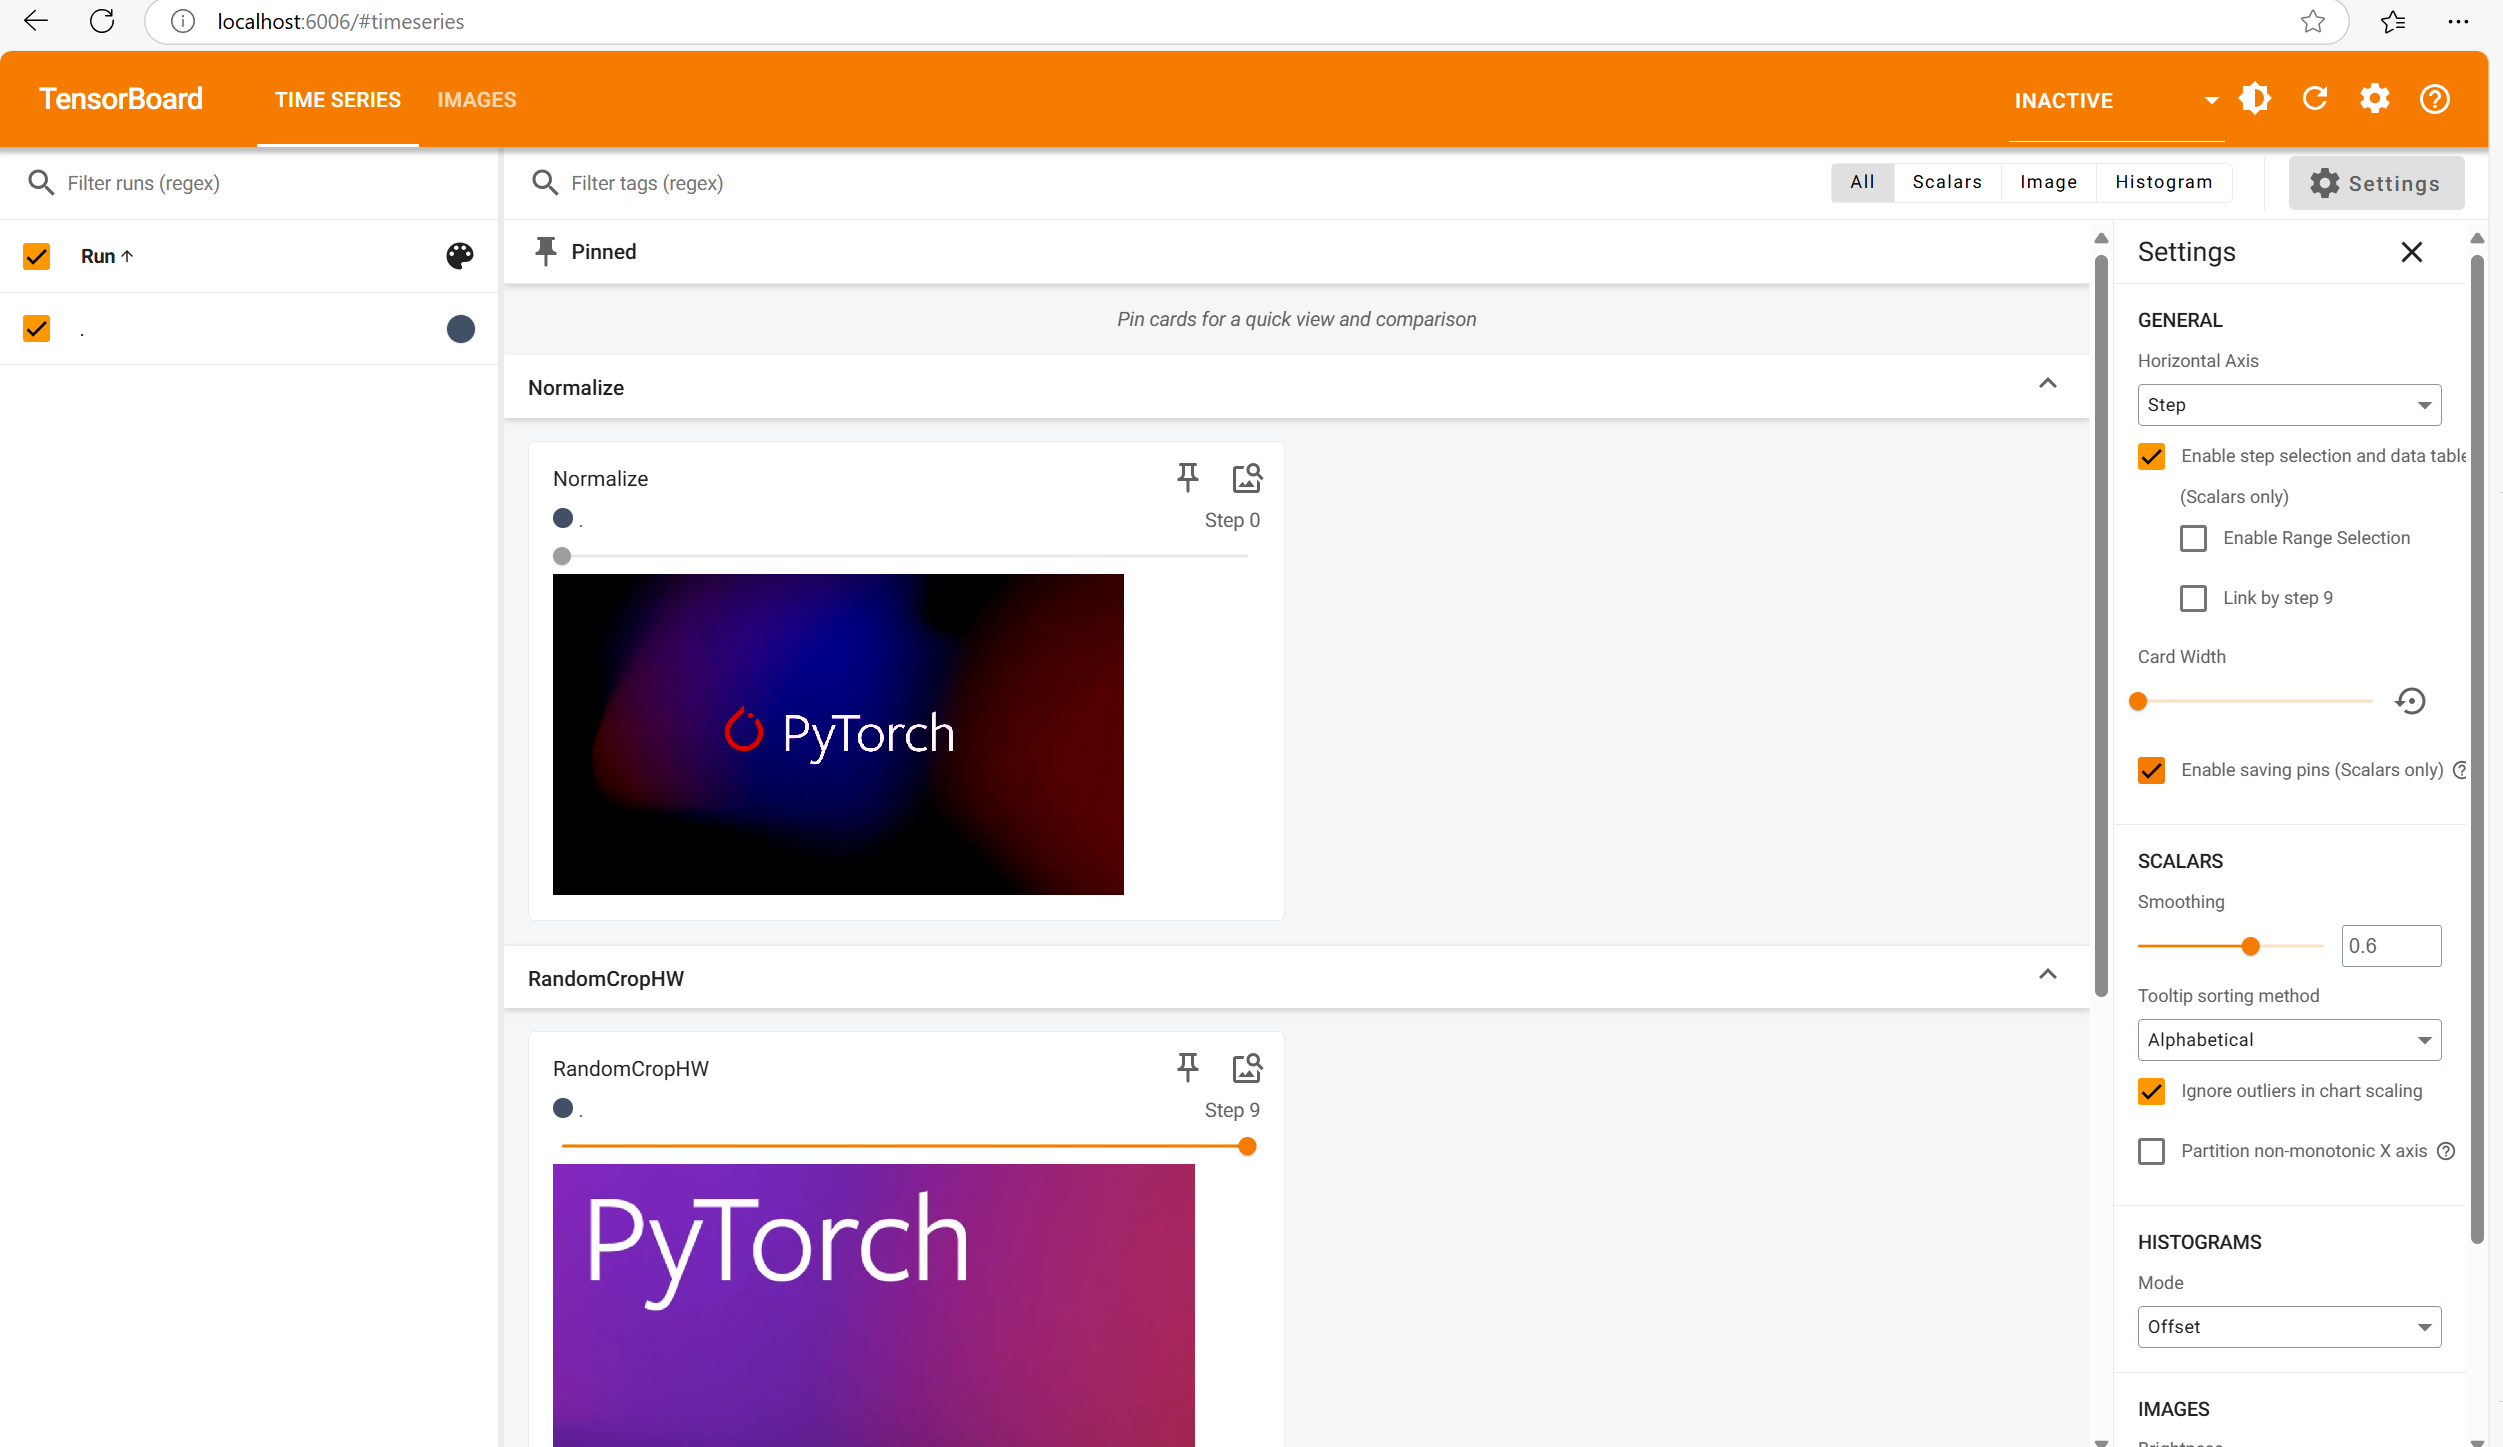Filter cards by the Scalars tab

coord(1946,182)
